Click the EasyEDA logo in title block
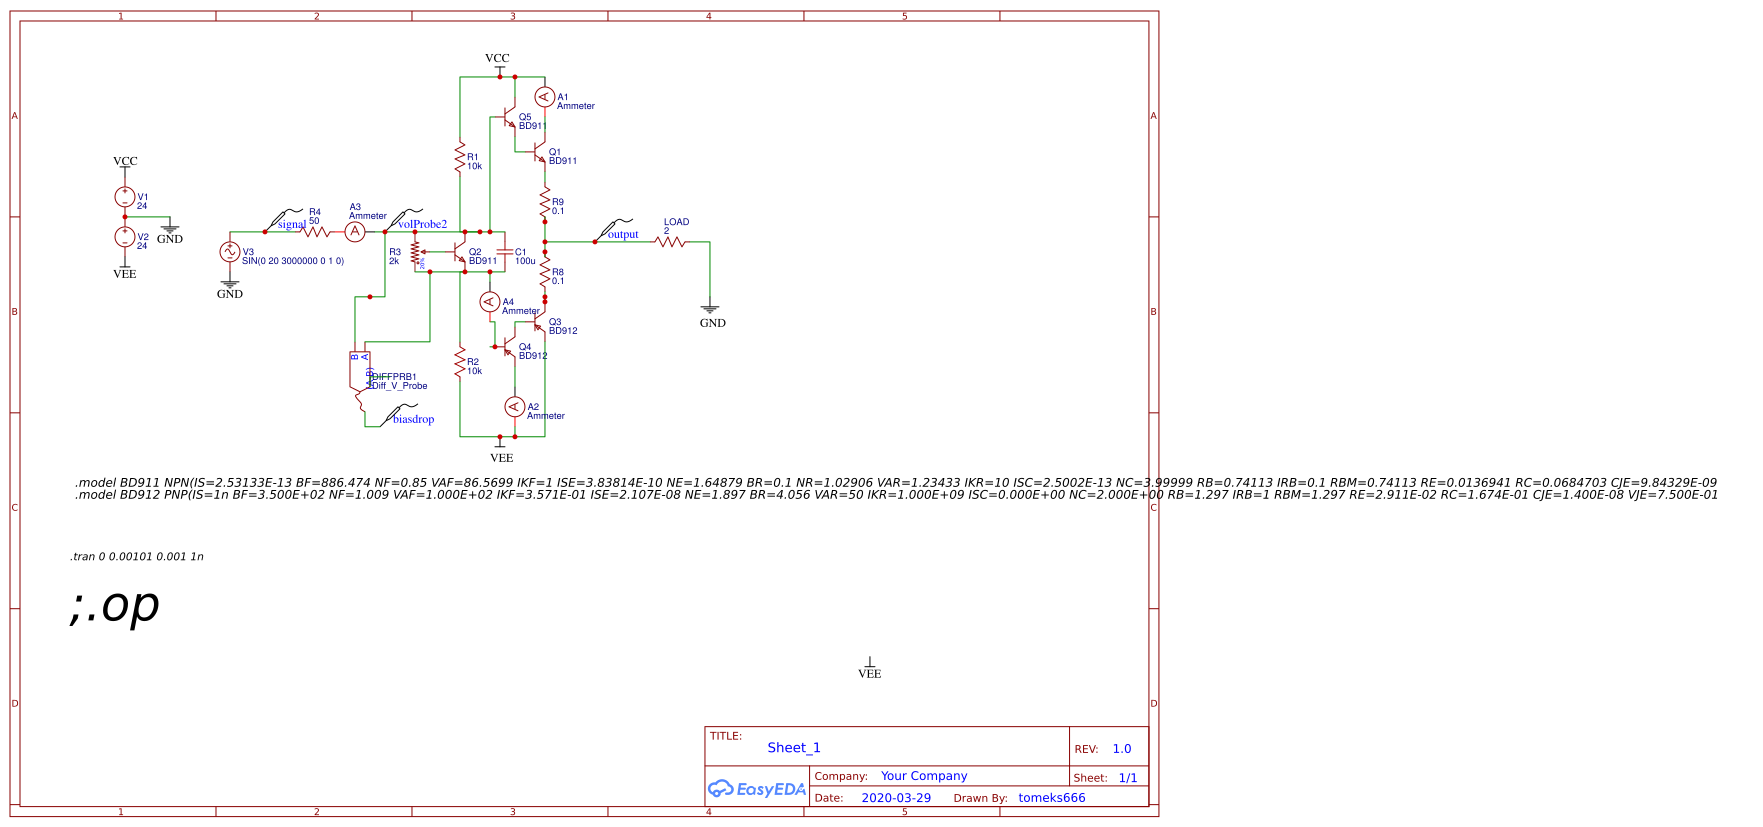Viewport: 1763px width, 827px height. tap(757, 789)
